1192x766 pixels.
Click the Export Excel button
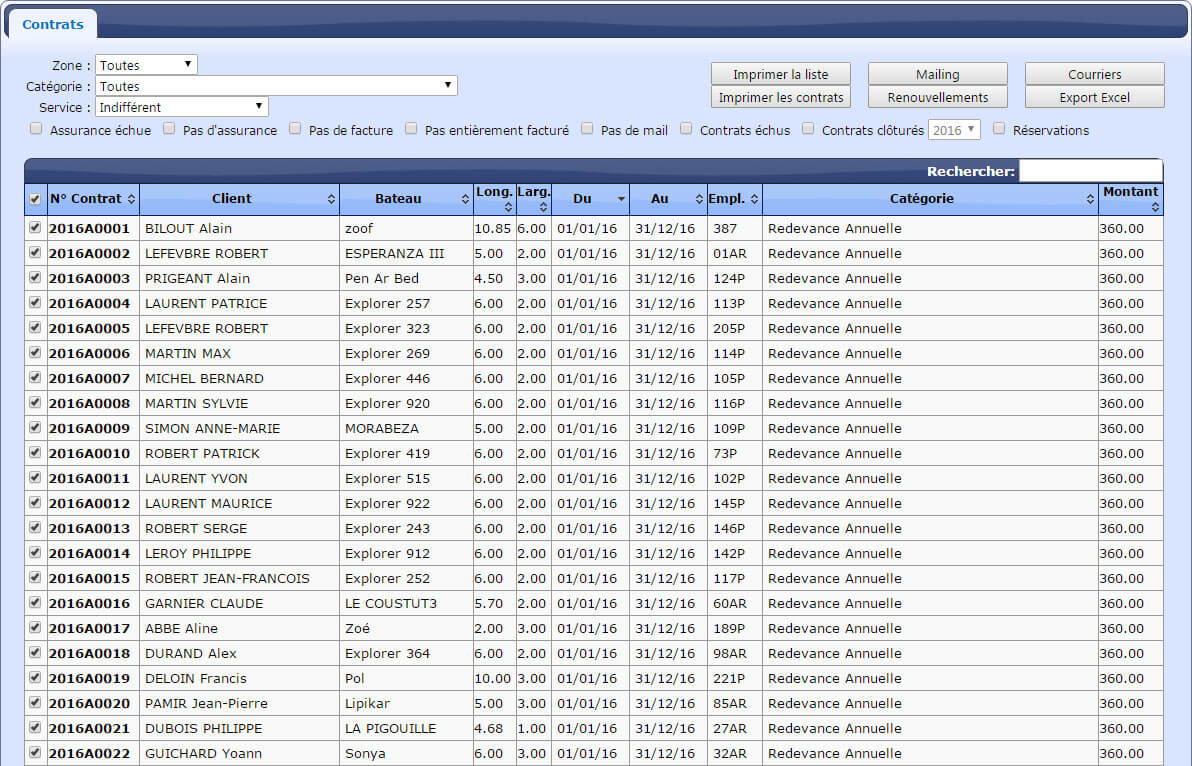tap(1095, 97)
